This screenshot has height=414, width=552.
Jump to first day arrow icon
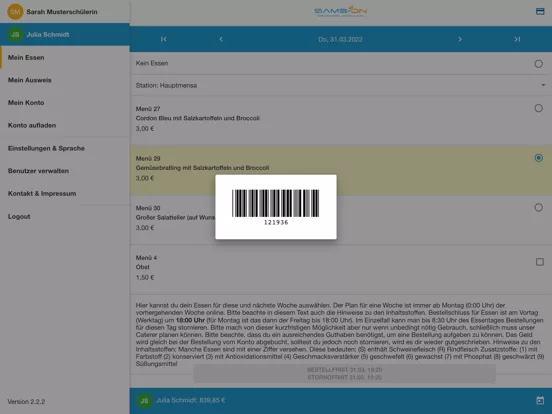(164, 39)
